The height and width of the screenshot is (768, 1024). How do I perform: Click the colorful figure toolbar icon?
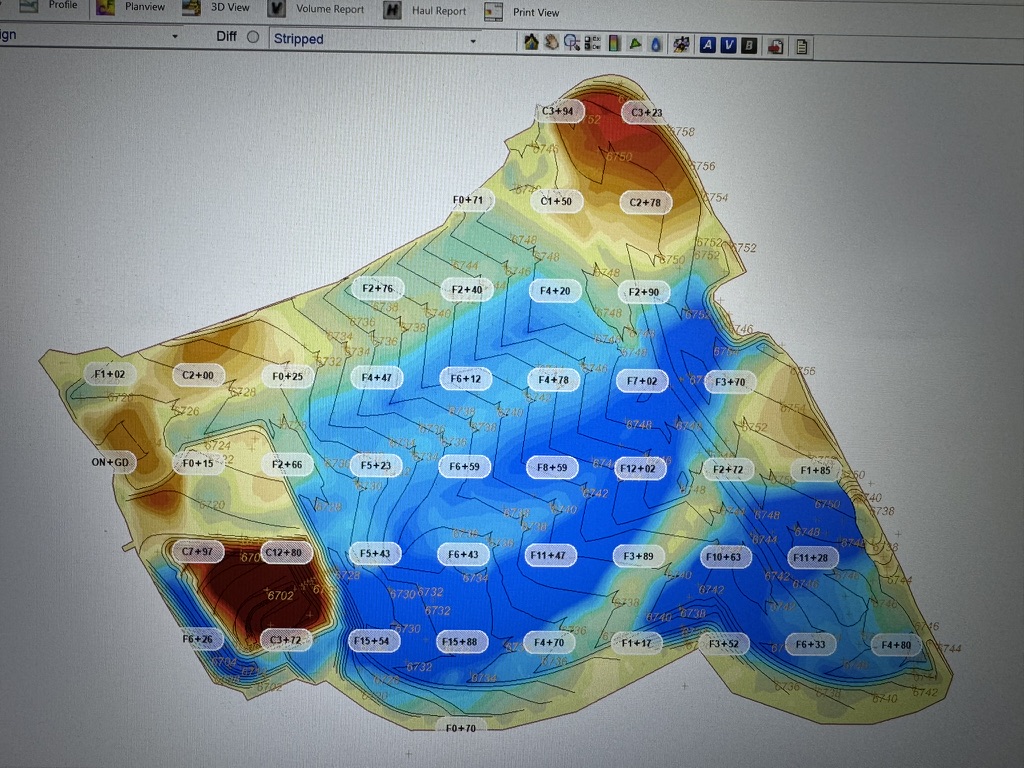point(681,44)
